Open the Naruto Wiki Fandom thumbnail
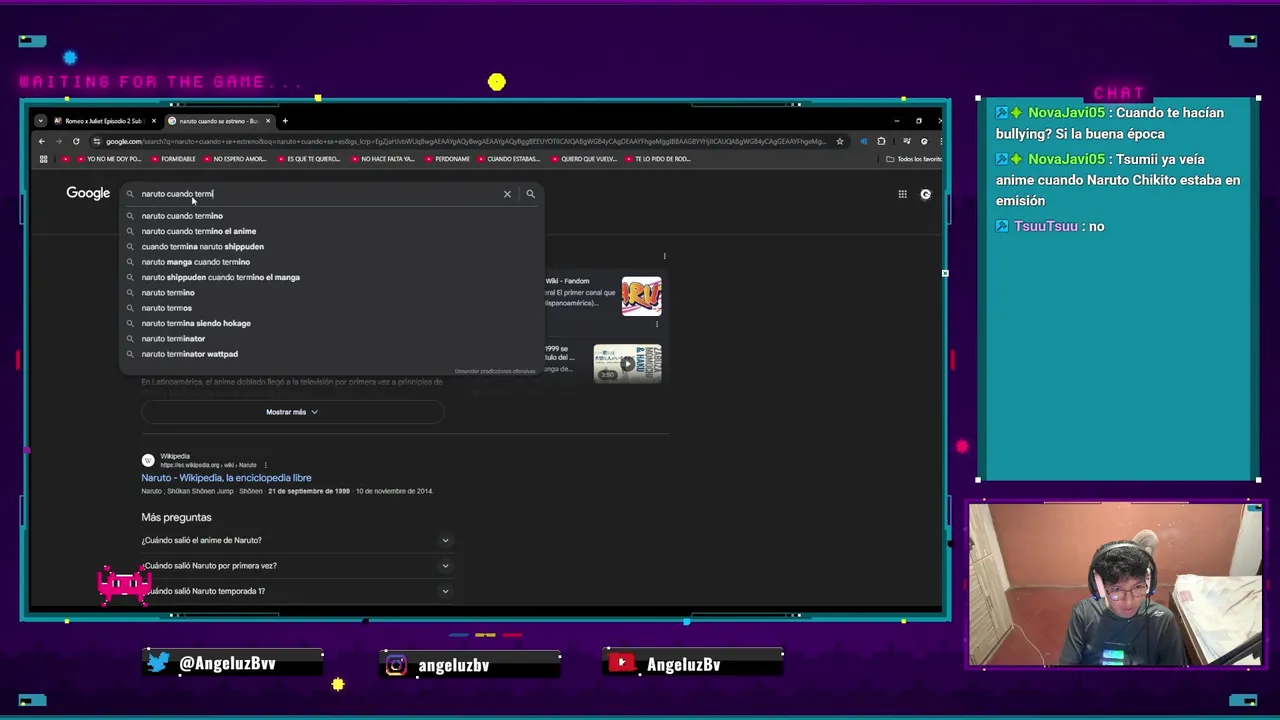Screen dimensions: 1280x720 point(641,296)
